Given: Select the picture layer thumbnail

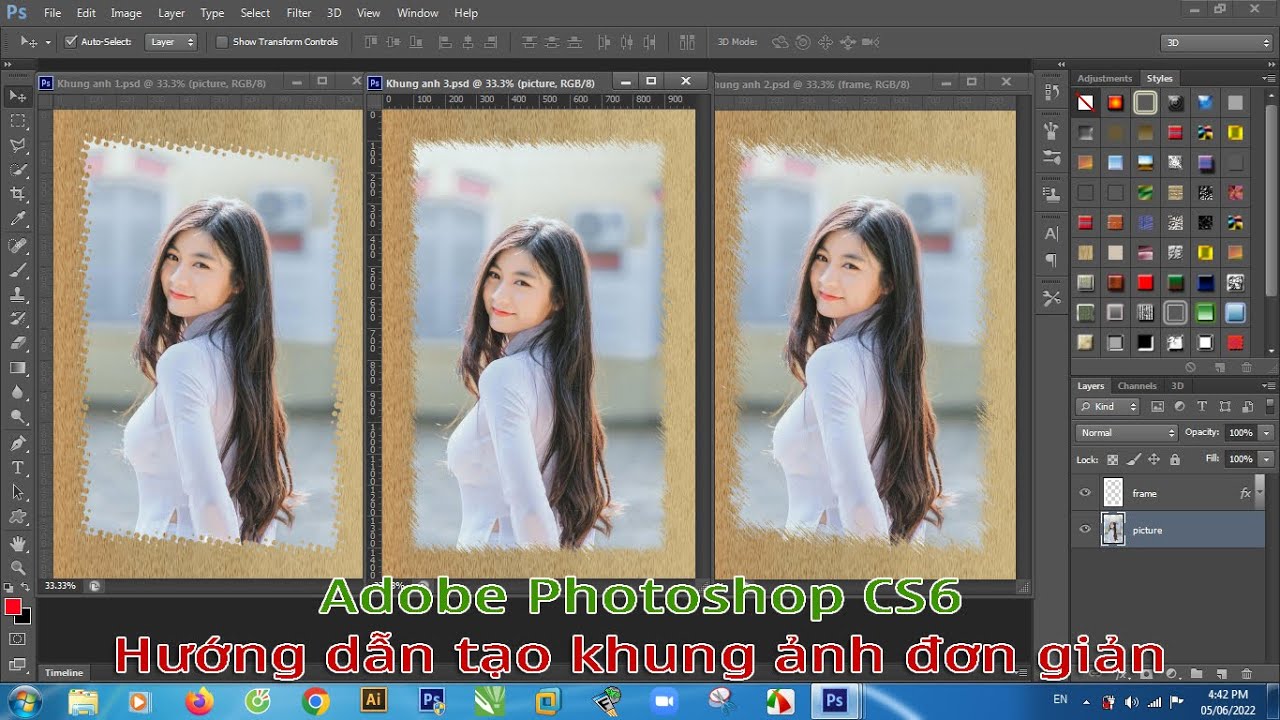Looking at the screenshot, I should 1113,530.
